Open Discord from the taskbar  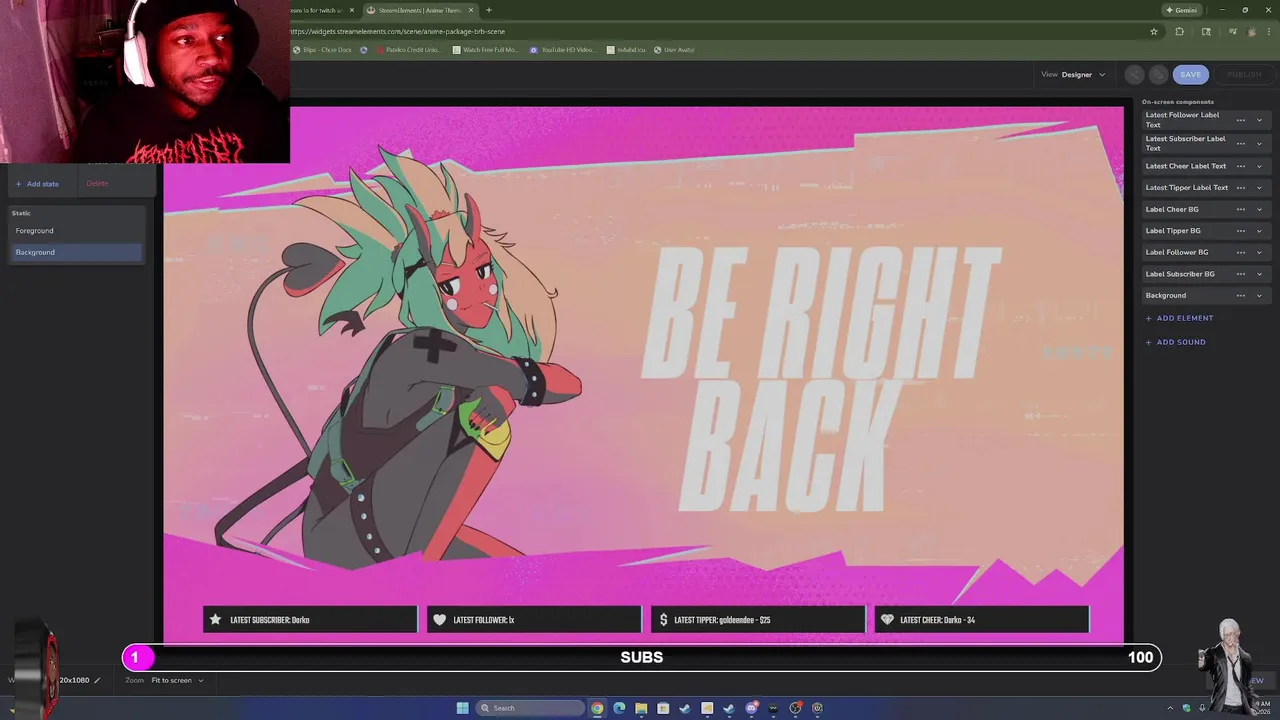click(x=751, y=708)
